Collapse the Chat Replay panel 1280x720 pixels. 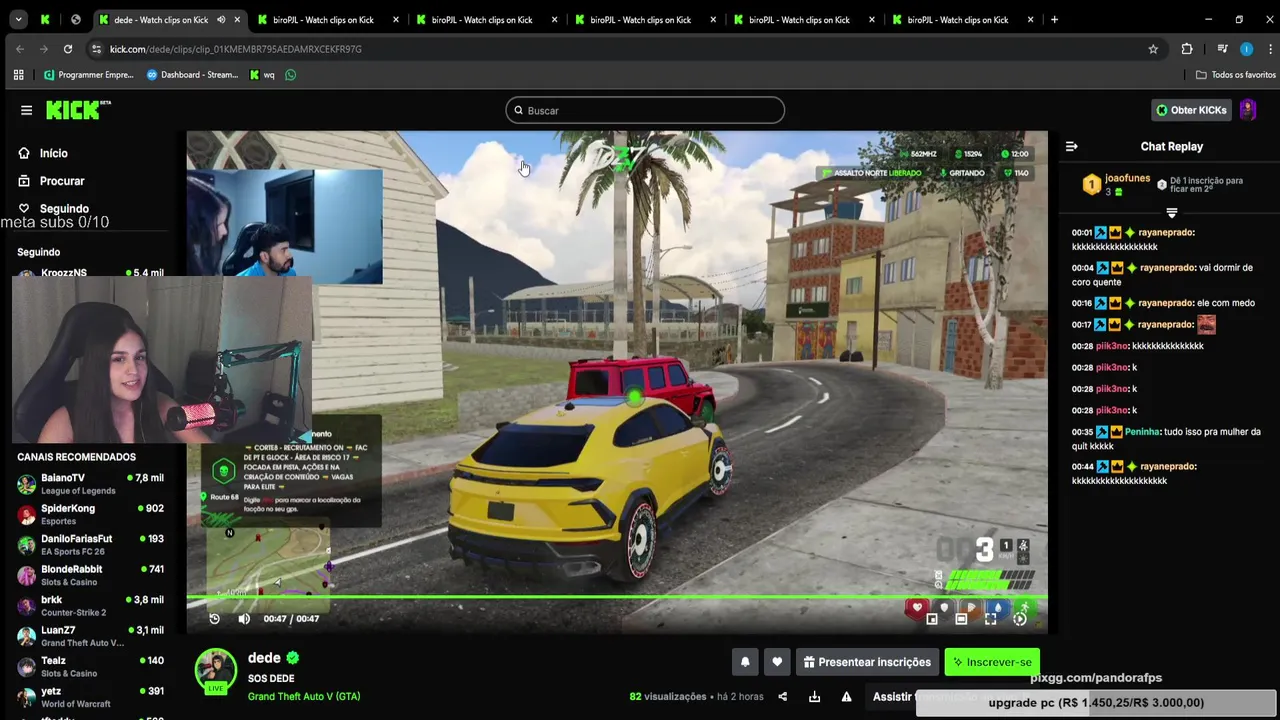click(1071, 146)
